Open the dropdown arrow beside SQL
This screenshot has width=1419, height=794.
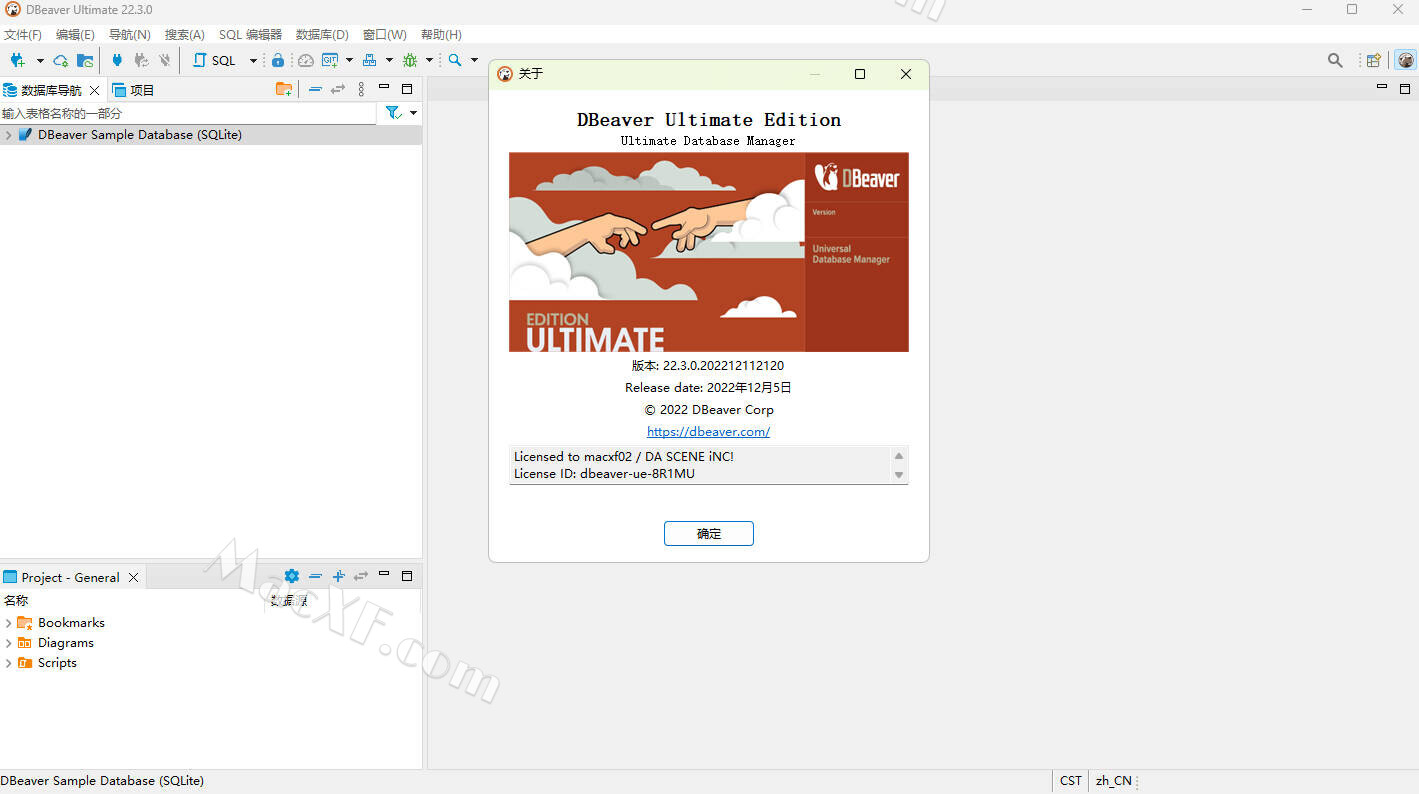(253, 60)
